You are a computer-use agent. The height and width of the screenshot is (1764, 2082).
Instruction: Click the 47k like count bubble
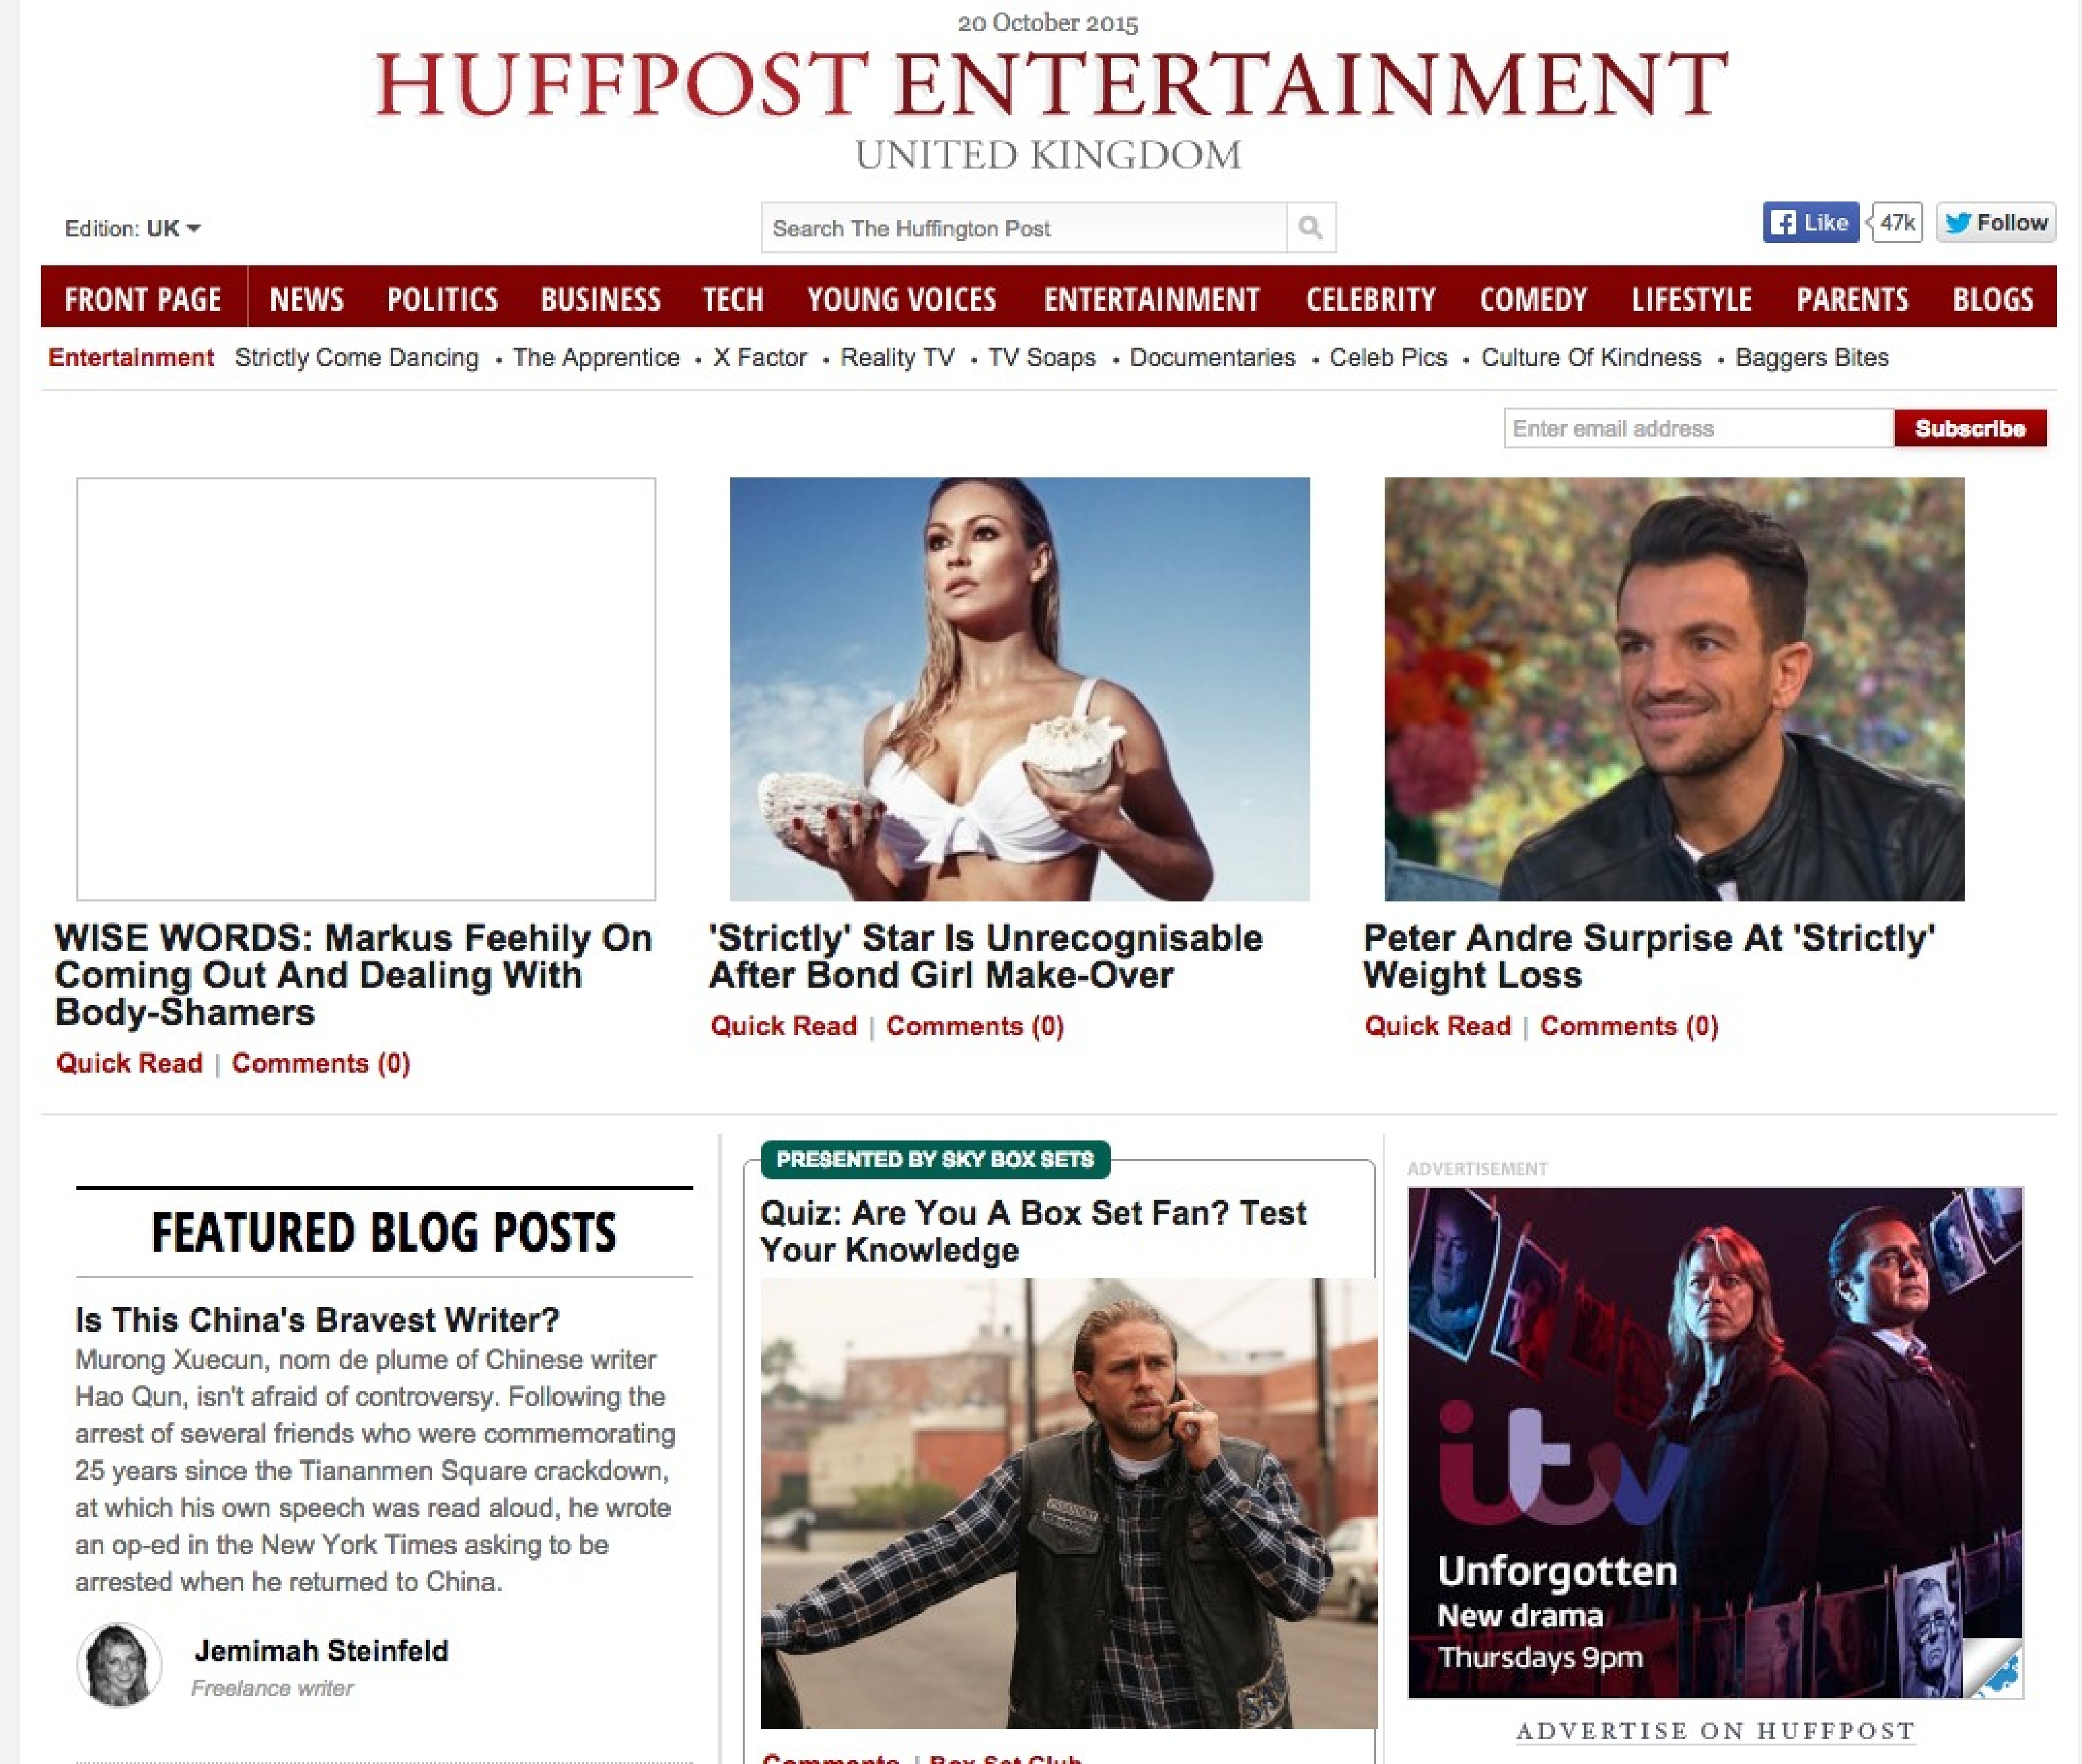(x=1896, y=222)
